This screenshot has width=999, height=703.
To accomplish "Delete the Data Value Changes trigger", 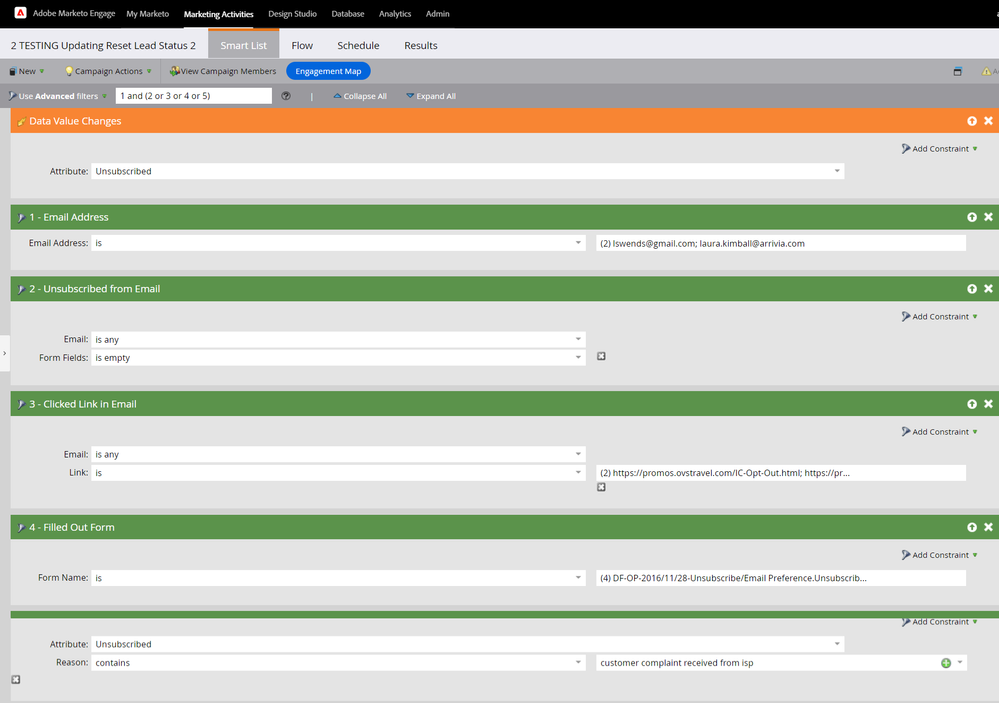I will tap(988, 121).
